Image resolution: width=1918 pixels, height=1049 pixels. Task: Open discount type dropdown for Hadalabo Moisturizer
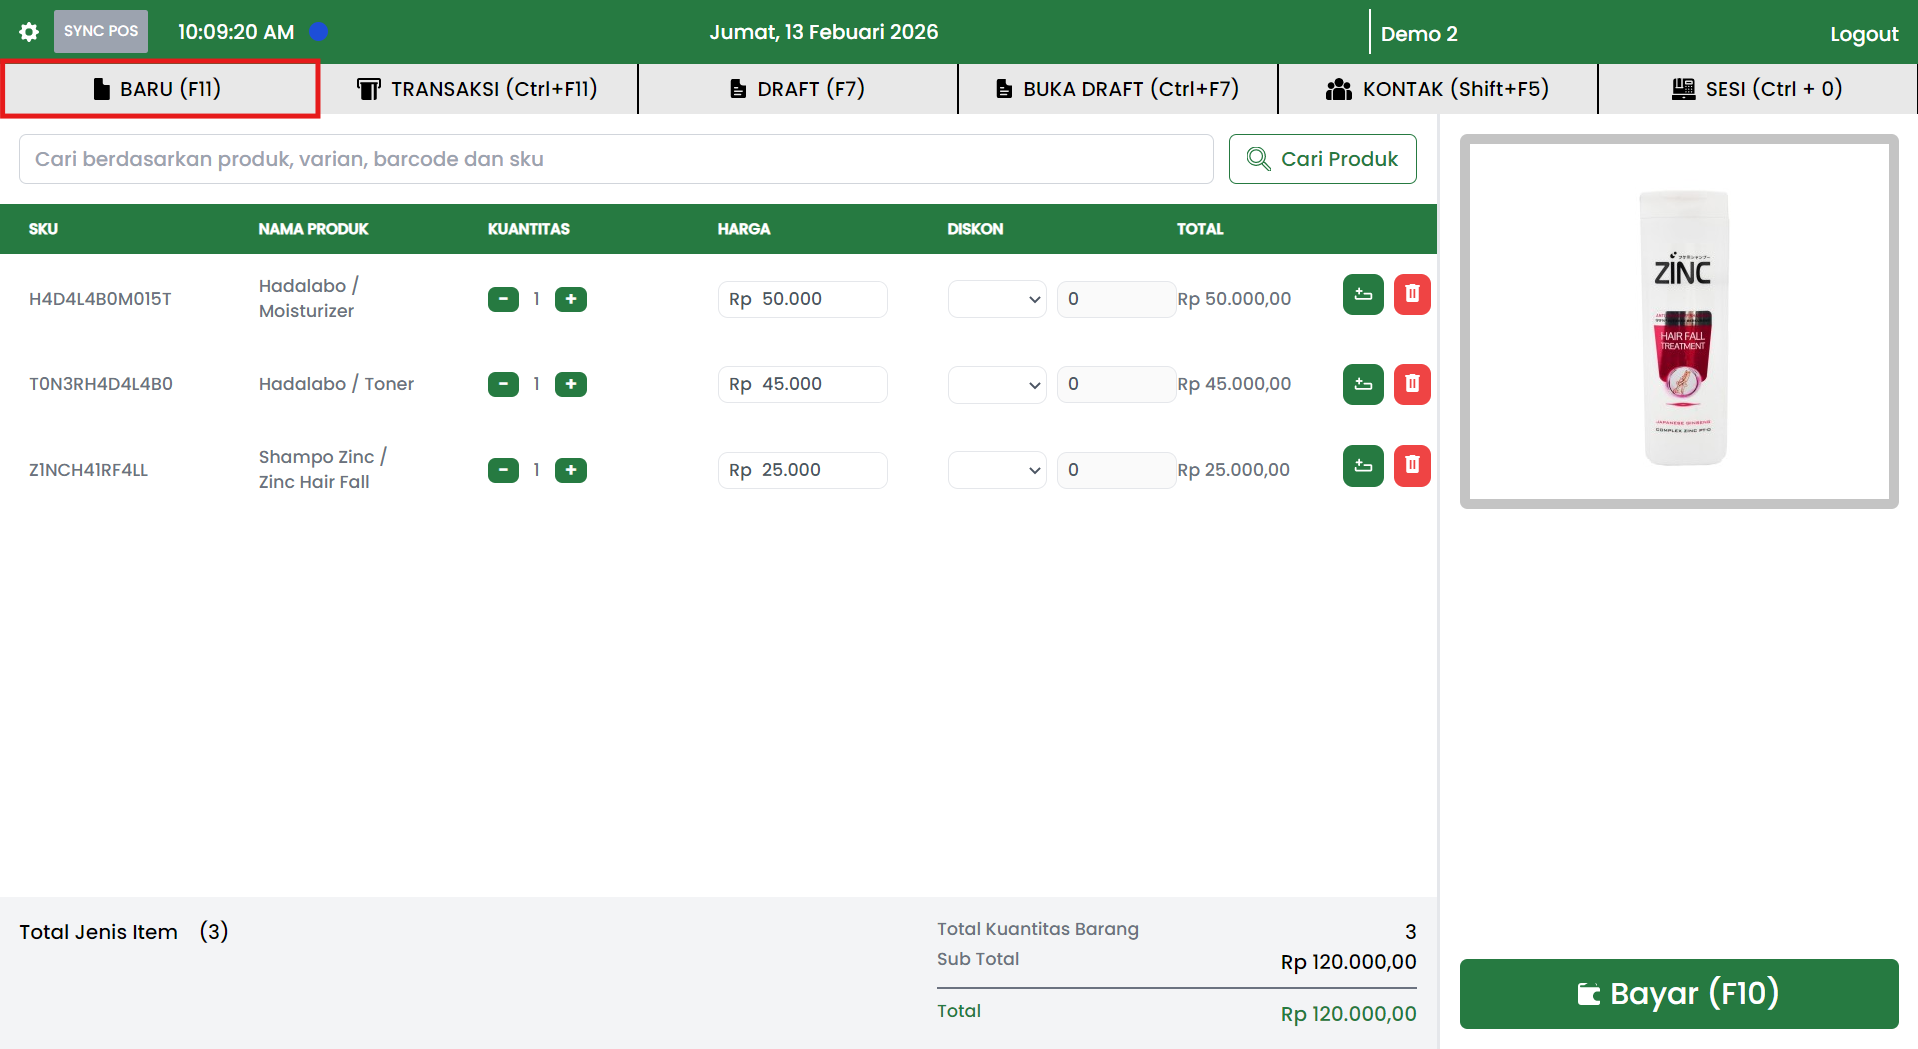point(996,299)
